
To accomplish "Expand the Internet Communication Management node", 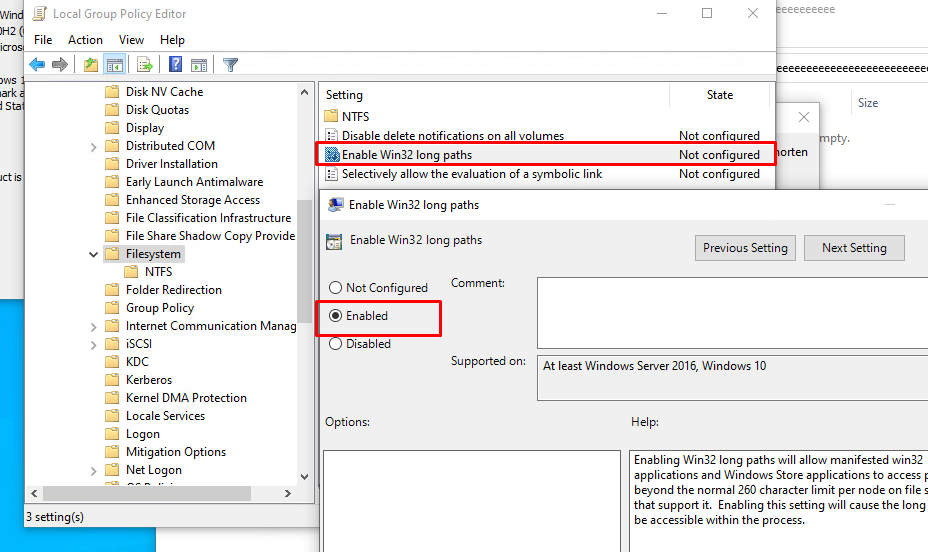I will (94, 326).
